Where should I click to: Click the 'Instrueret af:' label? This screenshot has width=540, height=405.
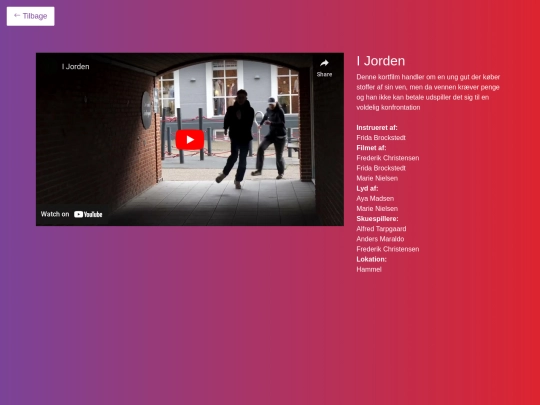377,127
